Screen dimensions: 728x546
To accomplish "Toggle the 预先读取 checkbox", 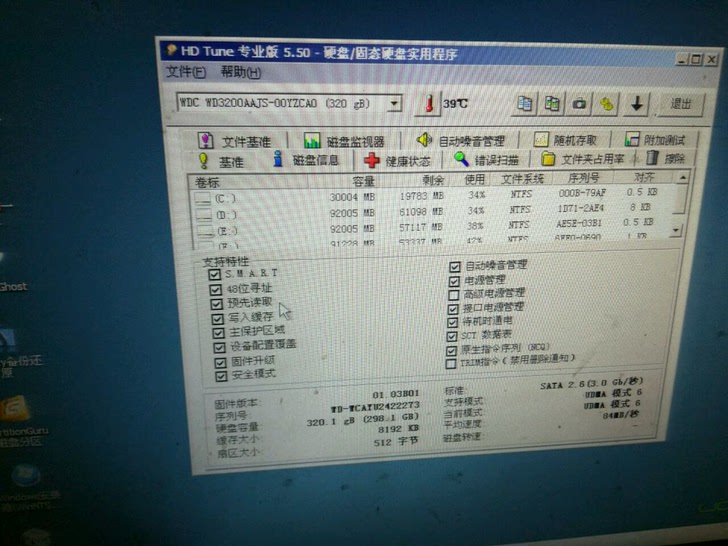I will point(217,304).
